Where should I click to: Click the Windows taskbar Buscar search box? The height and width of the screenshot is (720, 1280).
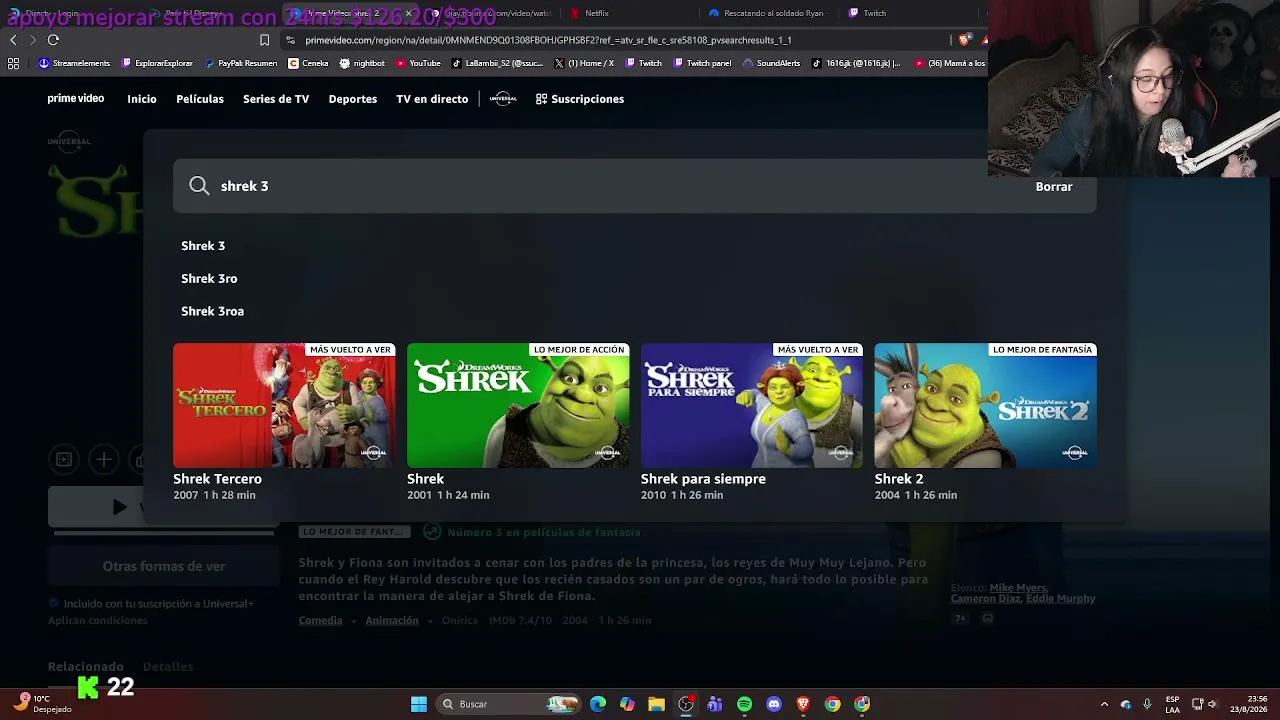[x=508, y=704]
